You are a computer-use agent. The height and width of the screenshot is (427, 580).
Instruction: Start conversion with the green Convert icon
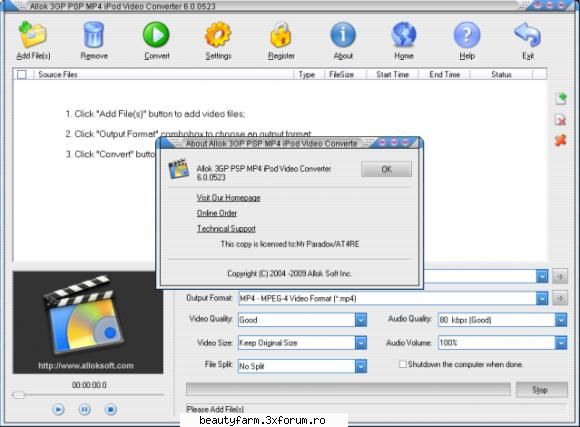[156, 34]
